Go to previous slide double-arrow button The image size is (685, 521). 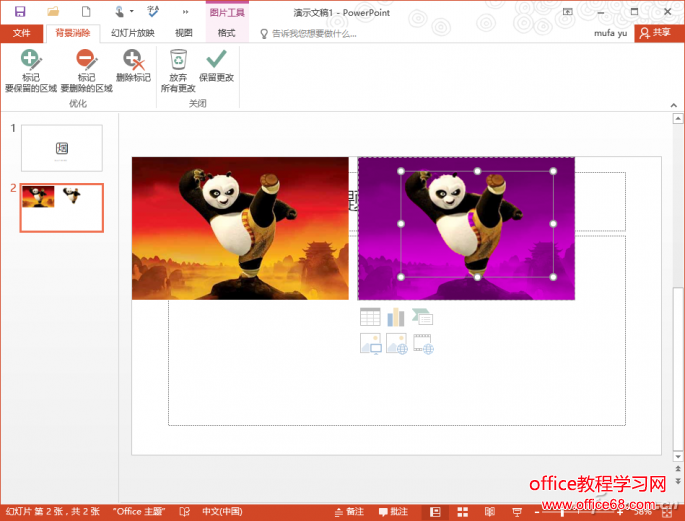[x=678, y=469]
